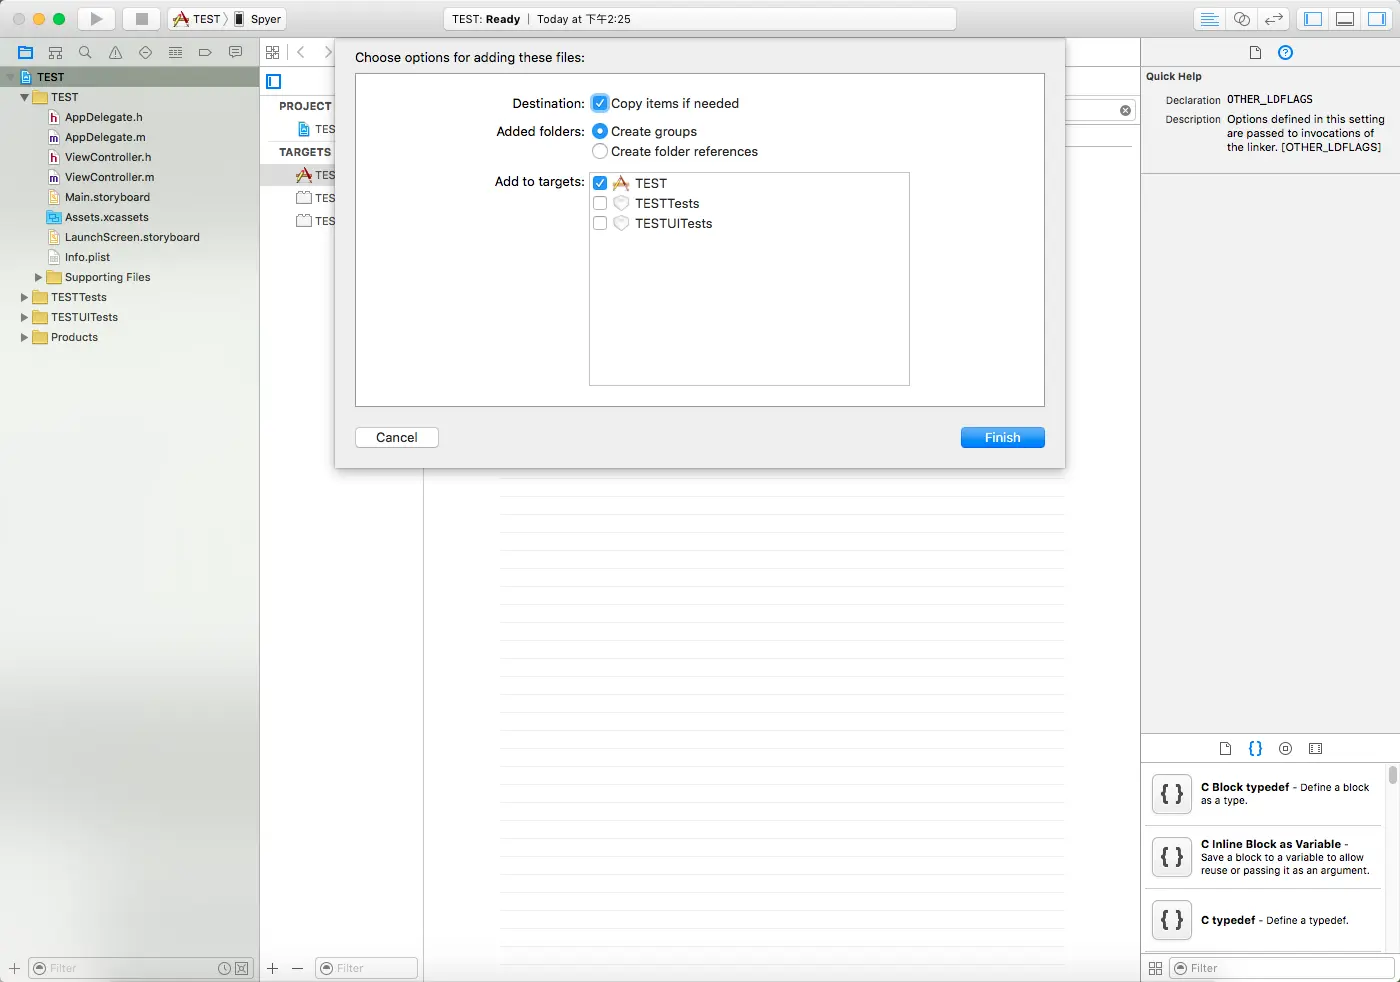Open the Breakpoint navigator
This screenshot has height=982, width=1400.
(x=205, y=52)
